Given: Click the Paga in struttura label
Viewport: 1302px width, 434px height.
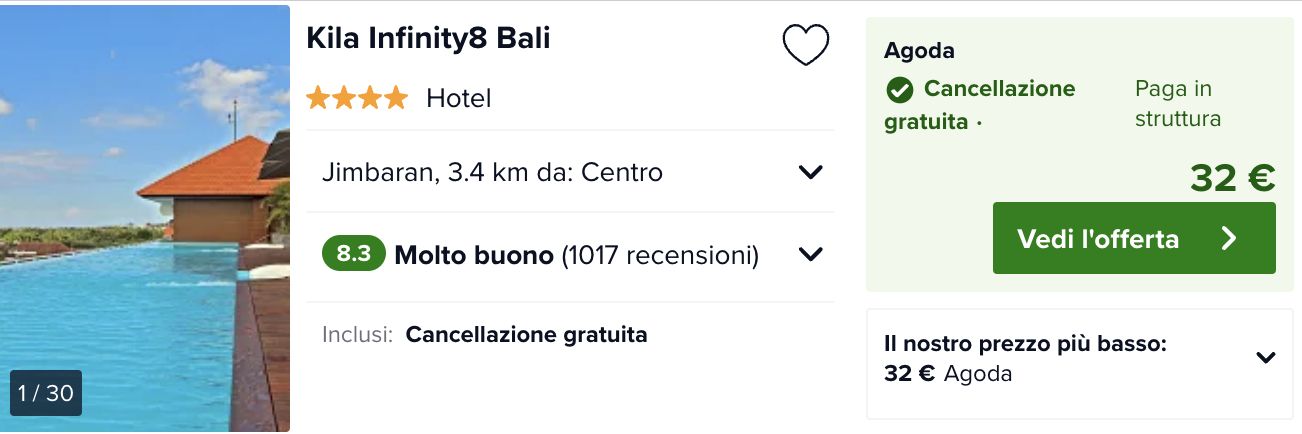Looking at the screenshot, I should 1178,104.
